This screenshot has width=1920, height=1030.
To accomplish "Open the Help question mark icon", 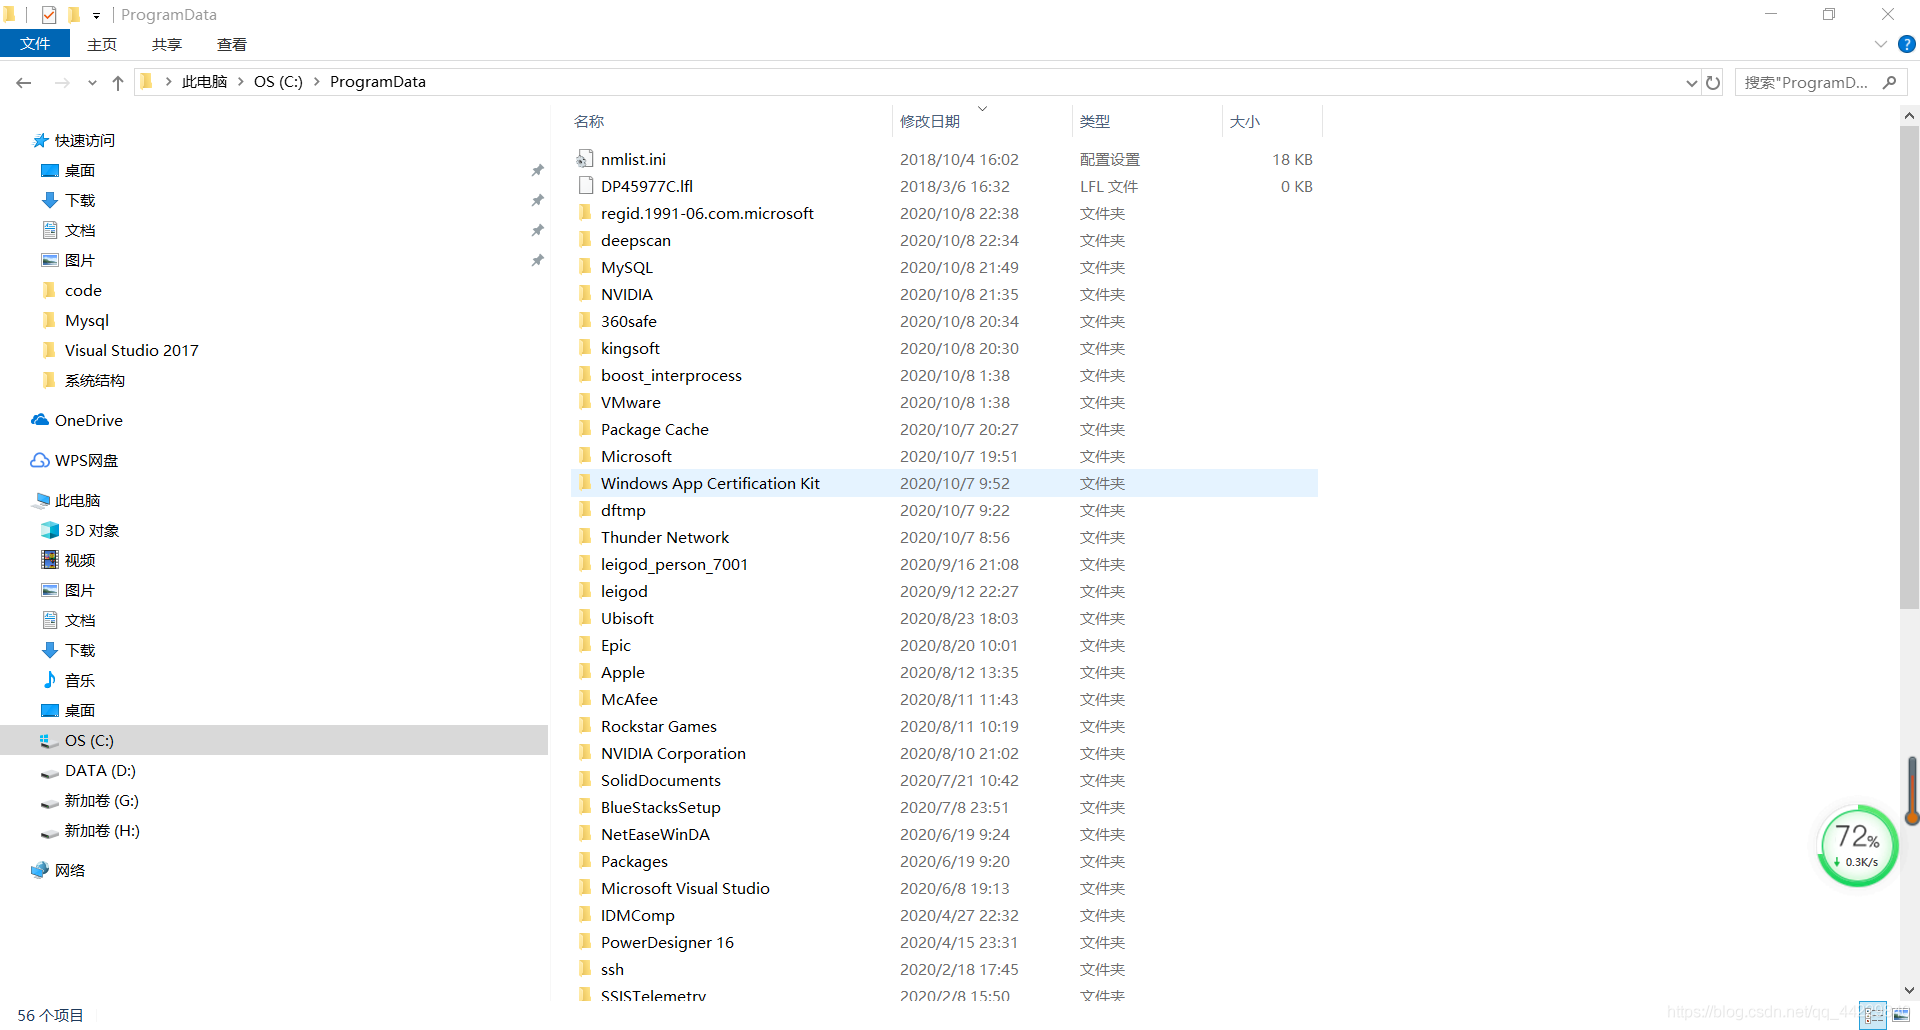I will point(1907,44).
